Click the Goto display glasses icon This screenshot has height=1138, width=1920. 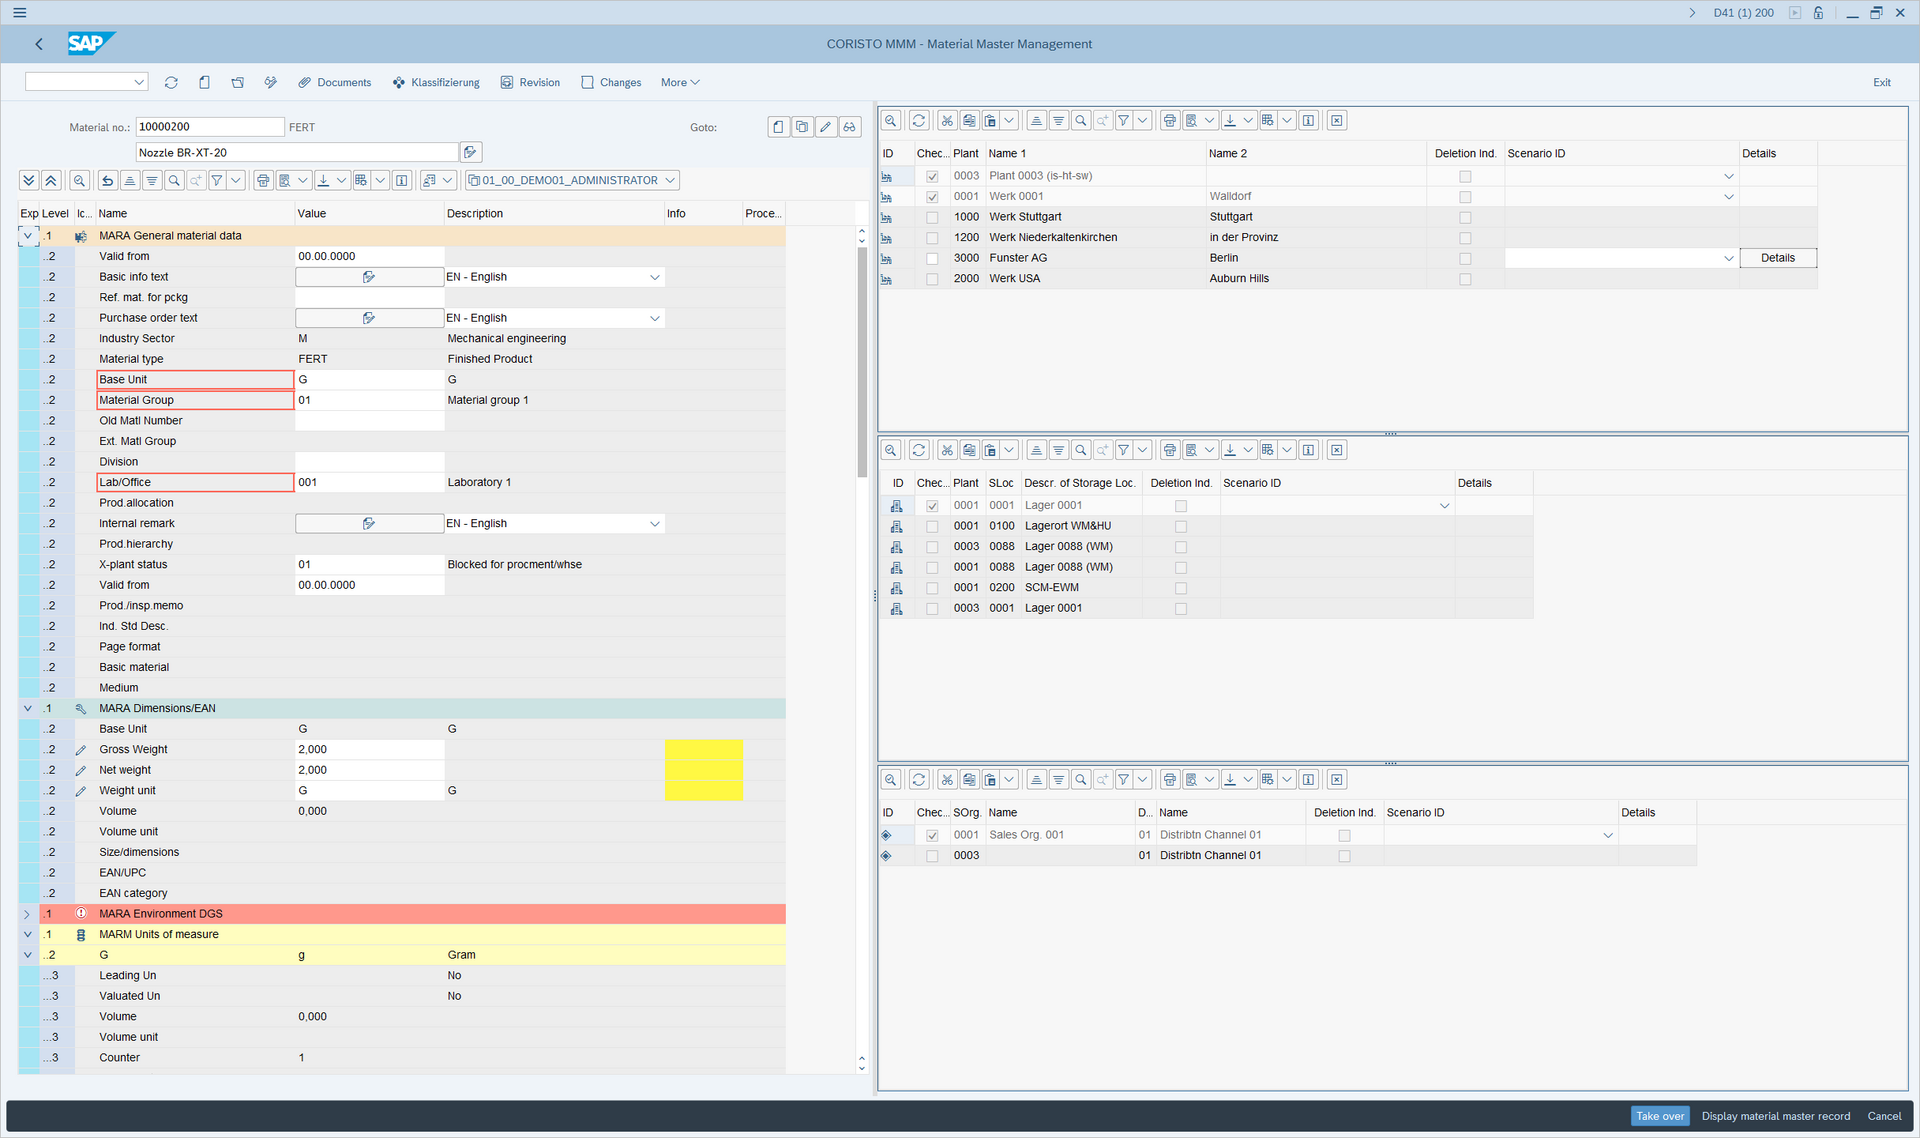pyautogui.click(x=850, y=127)
